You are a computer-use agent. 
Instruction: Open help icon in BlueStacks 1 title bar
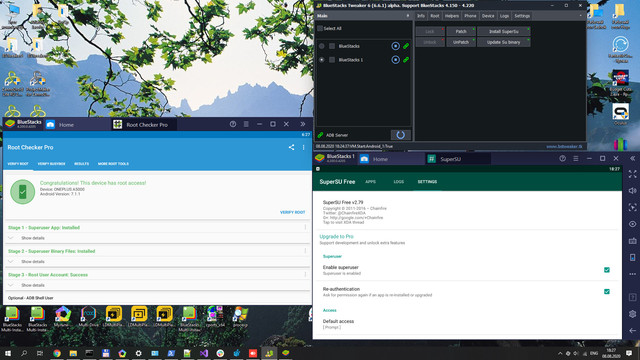tap(562, 158)
